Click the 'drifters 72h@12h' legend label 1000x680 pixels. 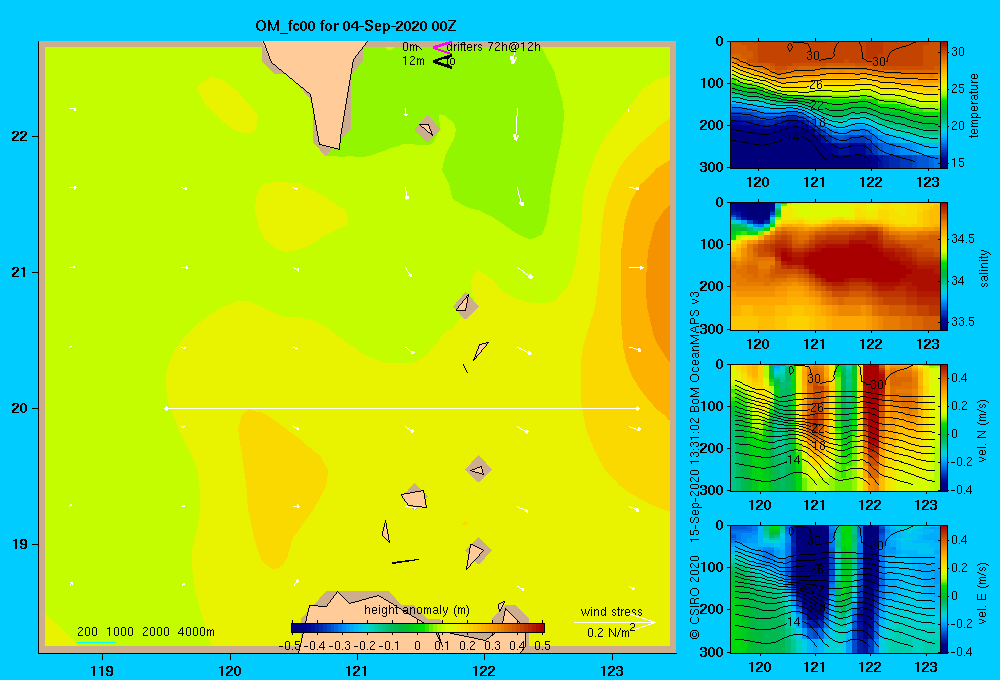[x=494, y=47]
